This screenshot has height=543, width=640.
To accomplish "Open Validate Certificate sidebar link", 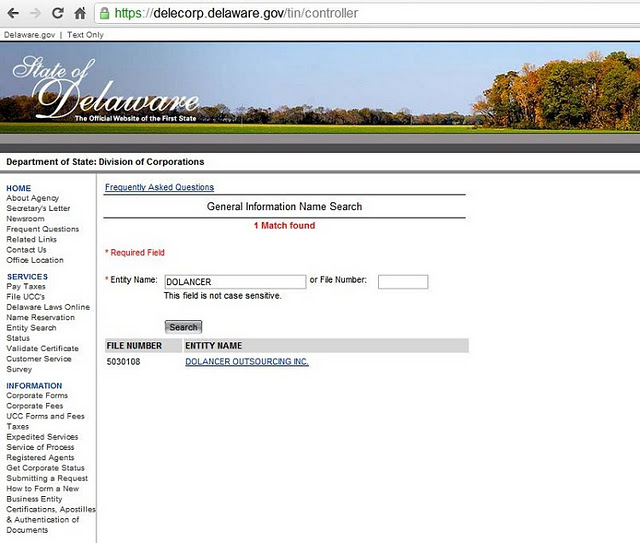I will [42, 348].
